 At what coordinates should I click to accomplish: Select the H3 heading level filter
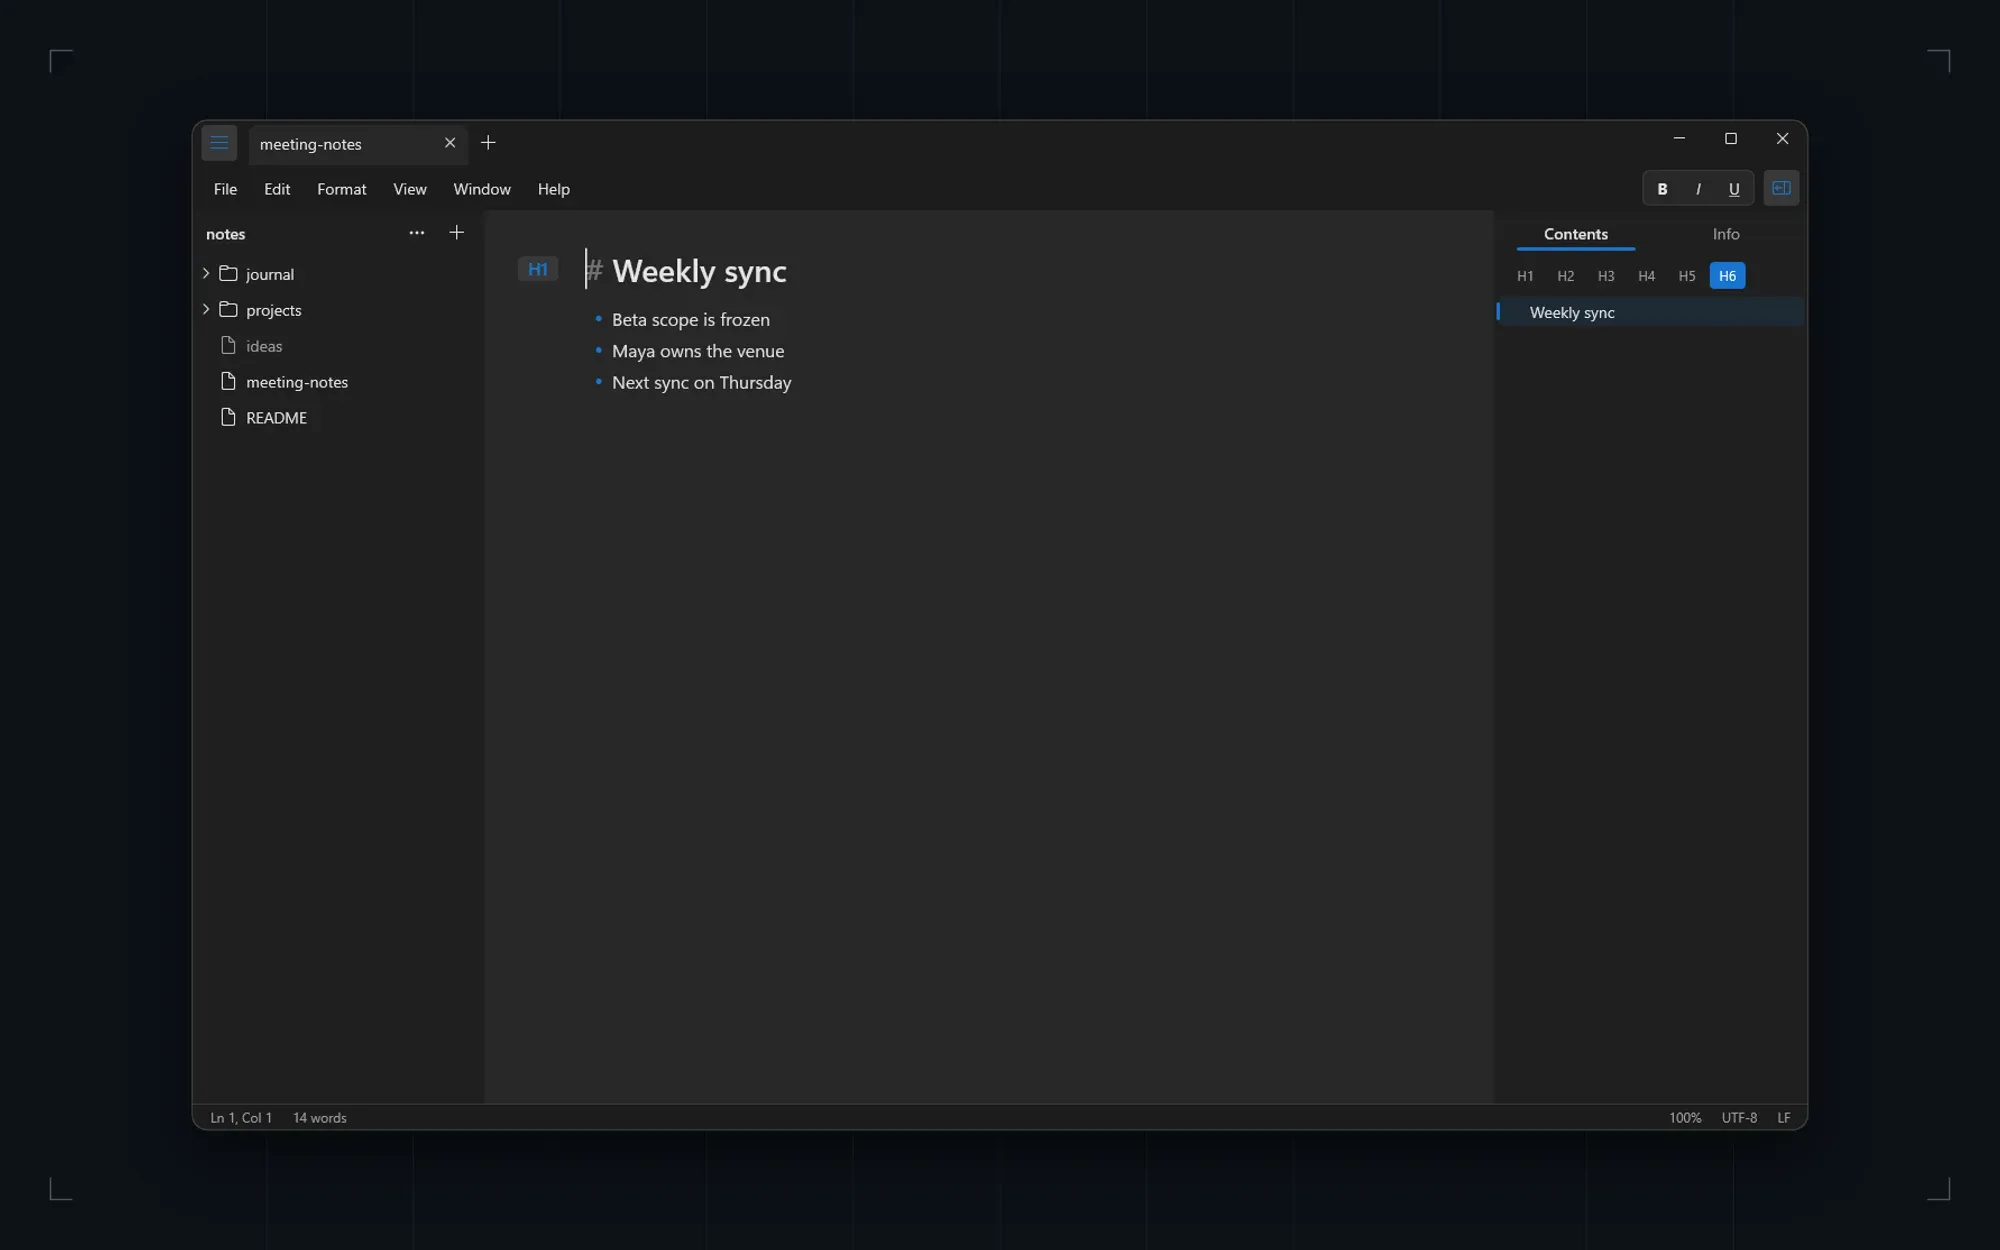click(x=1606, y=276)
